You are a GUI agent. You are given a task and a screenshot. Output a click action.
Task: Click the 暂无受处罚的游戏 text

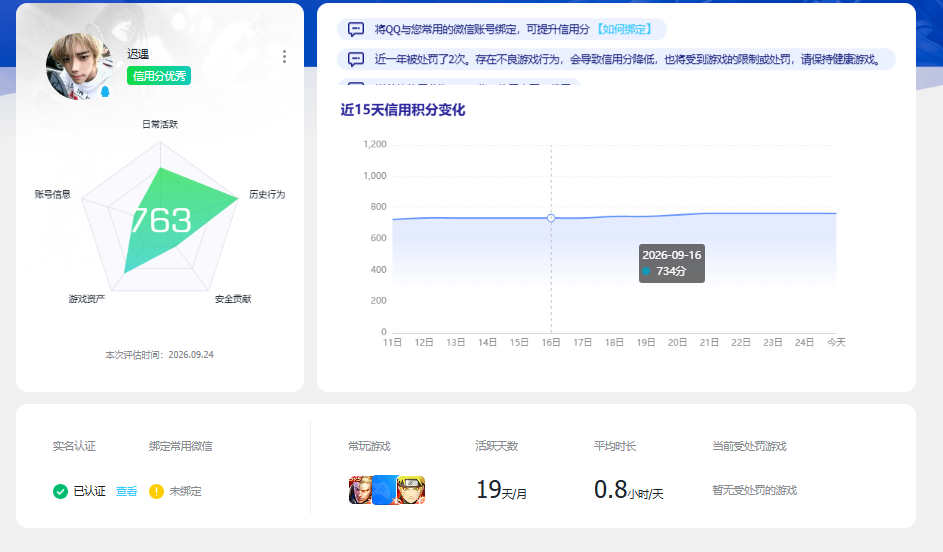[755, 491]
